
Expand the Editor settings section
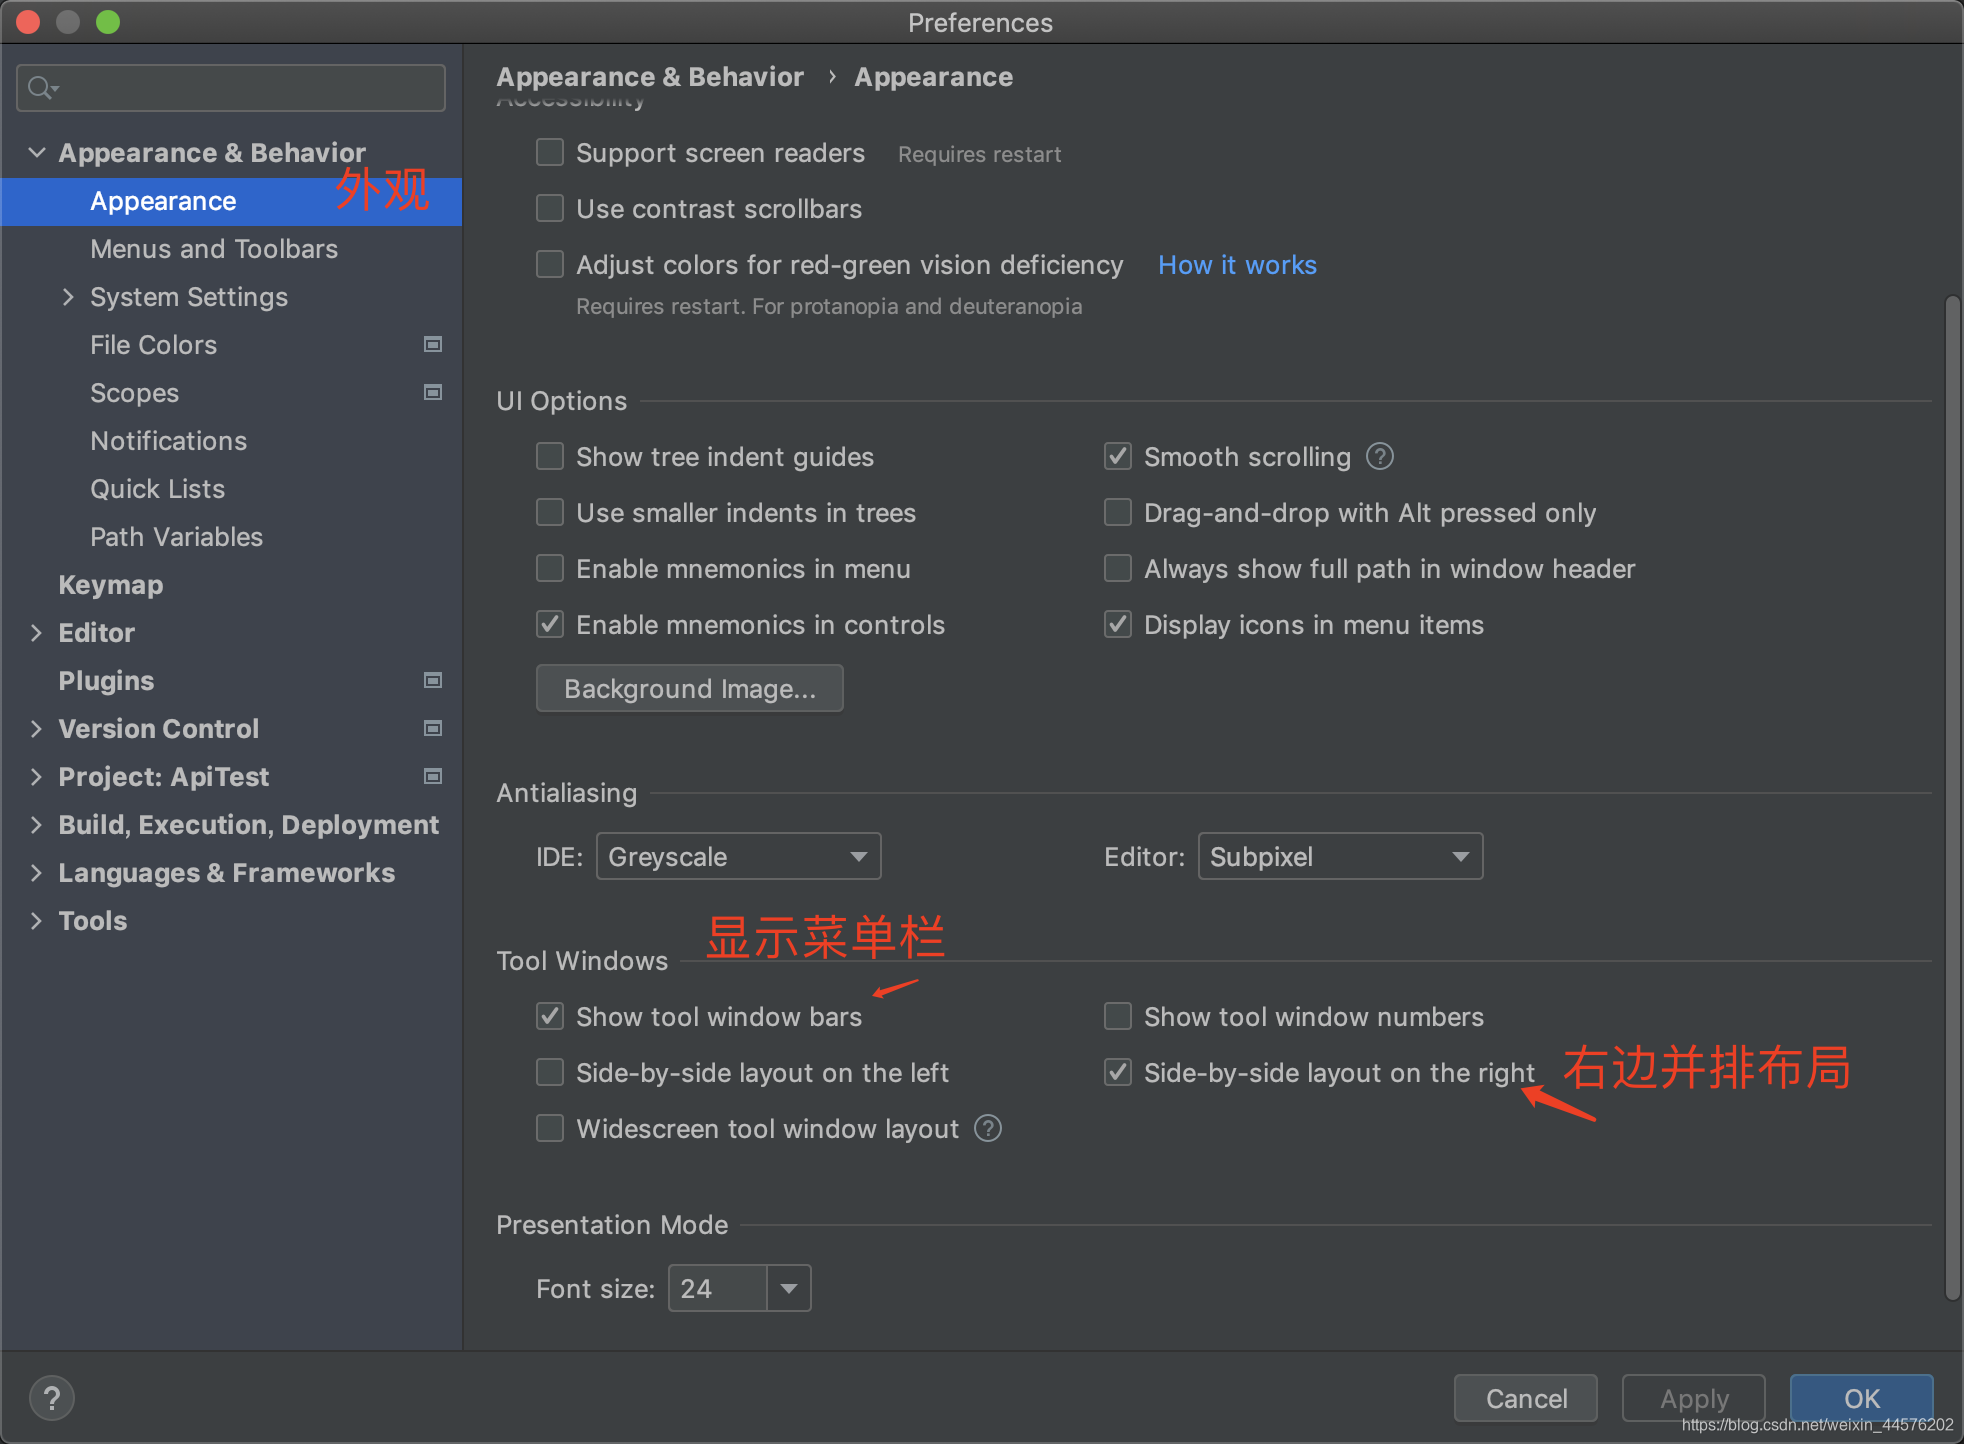click(x=37, y=633)
